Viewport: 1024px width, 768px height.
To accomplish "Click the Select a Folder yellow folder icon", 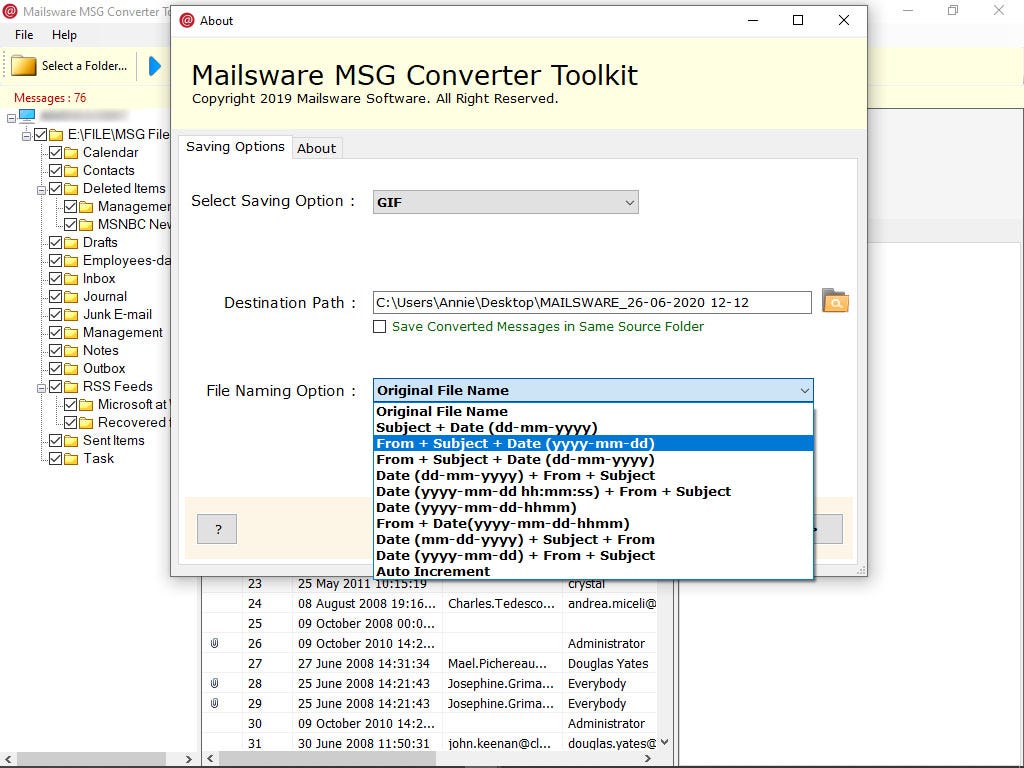I will point(24,66).
